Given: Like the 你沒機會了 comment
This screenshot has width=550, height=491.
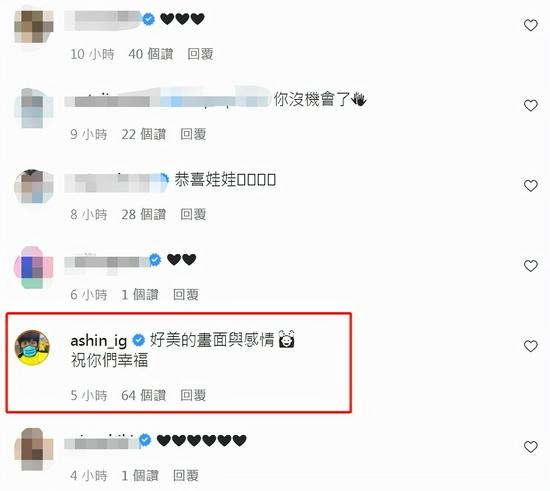Looking at the screenshot, I should (530, 106).
